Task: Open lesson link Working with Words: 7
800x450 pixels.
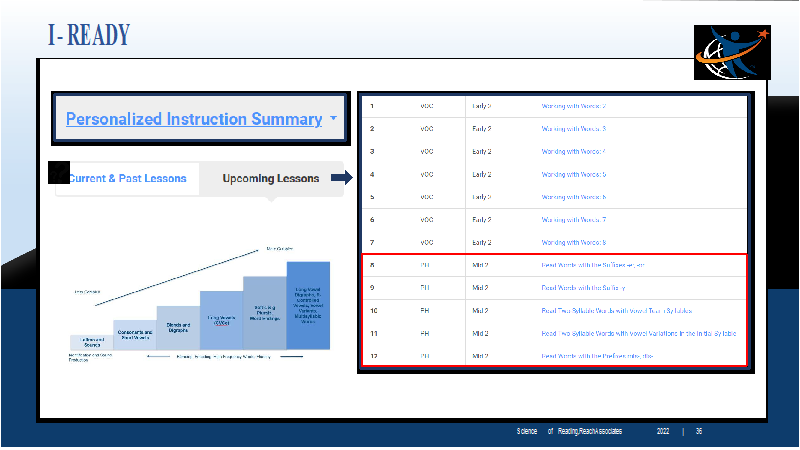Action: coord(573,220)
